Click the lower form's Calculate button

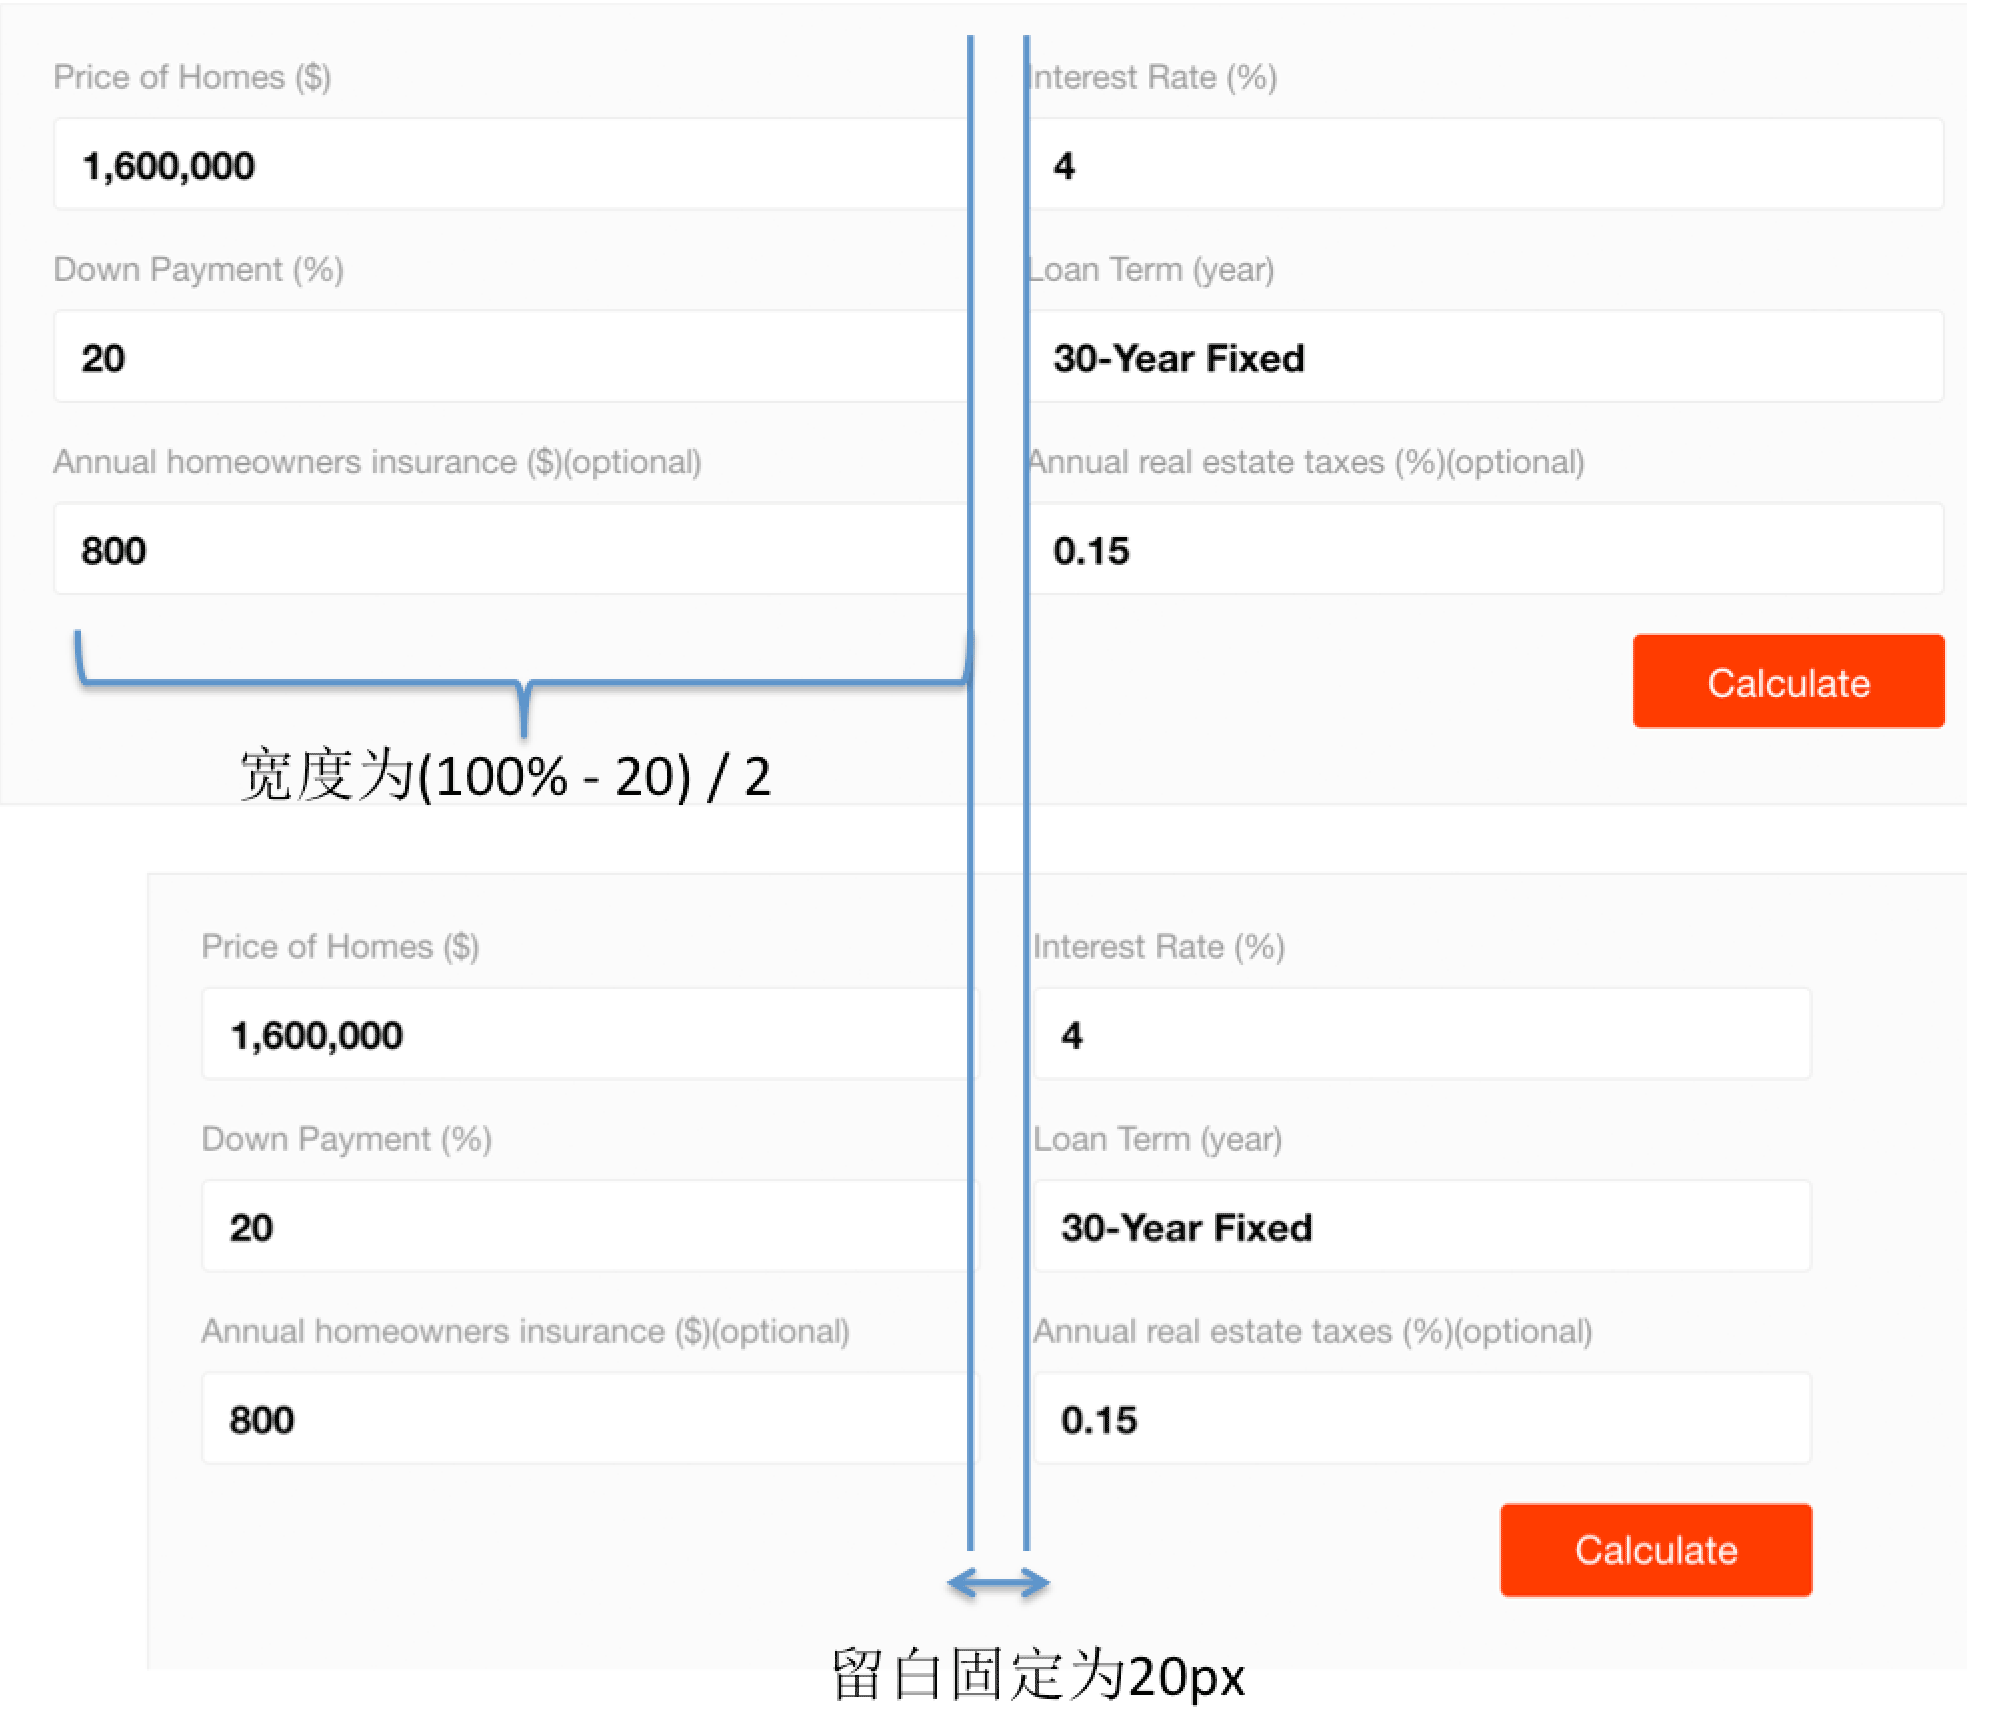tap(1656, 1550)
